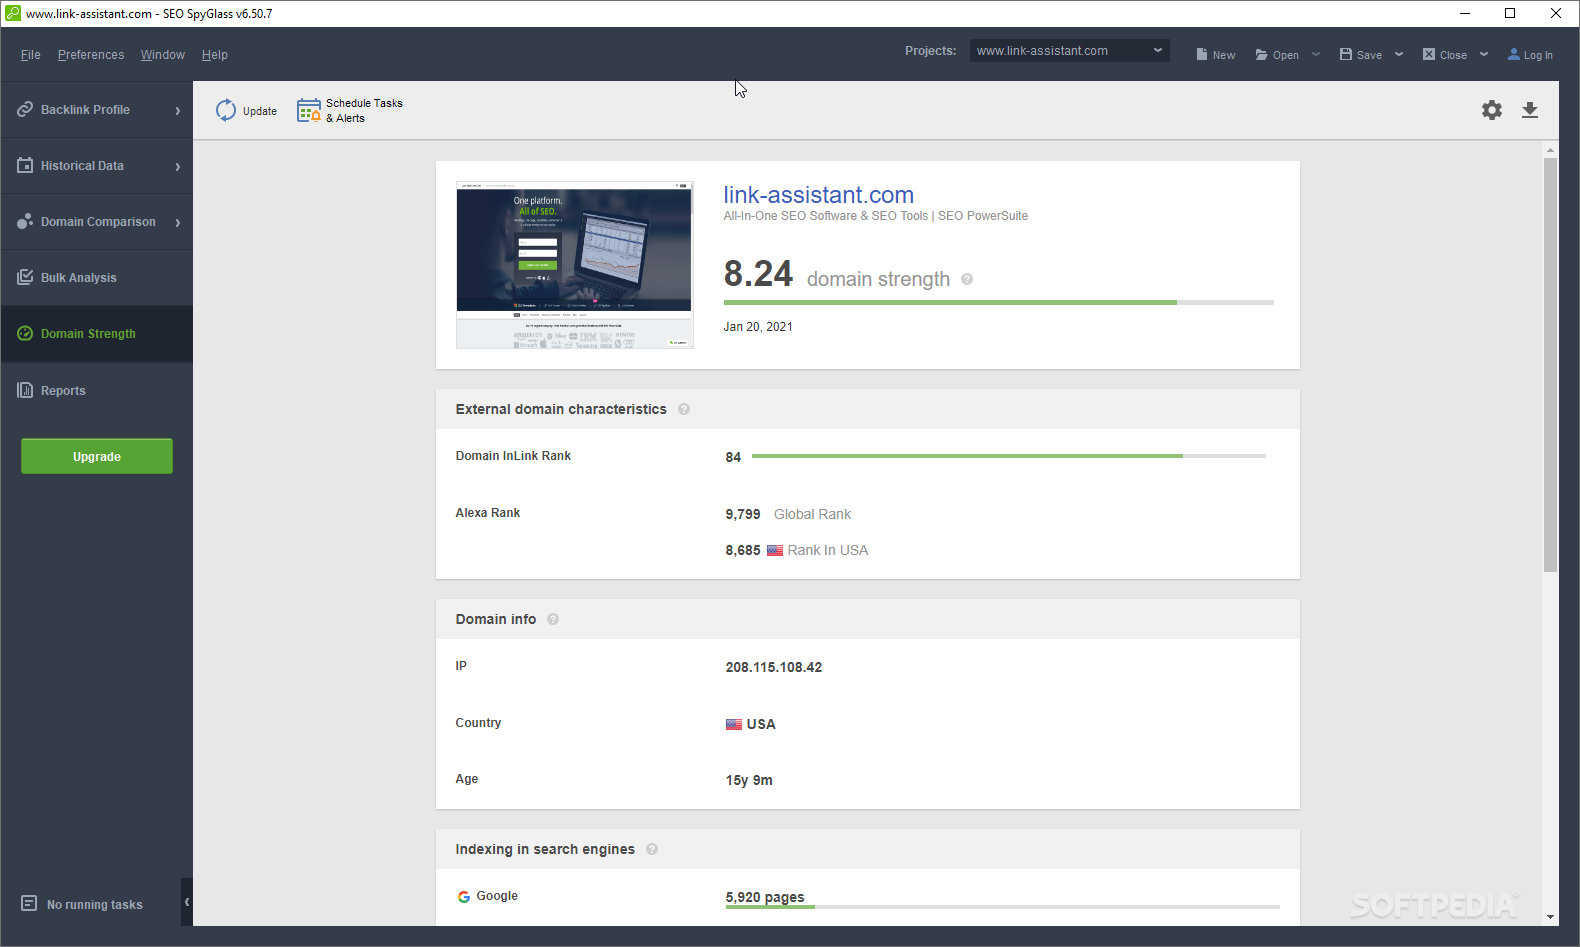Click help icon beside Domain info
This screenshot has height=947, width=1580.
pos(553,619)
